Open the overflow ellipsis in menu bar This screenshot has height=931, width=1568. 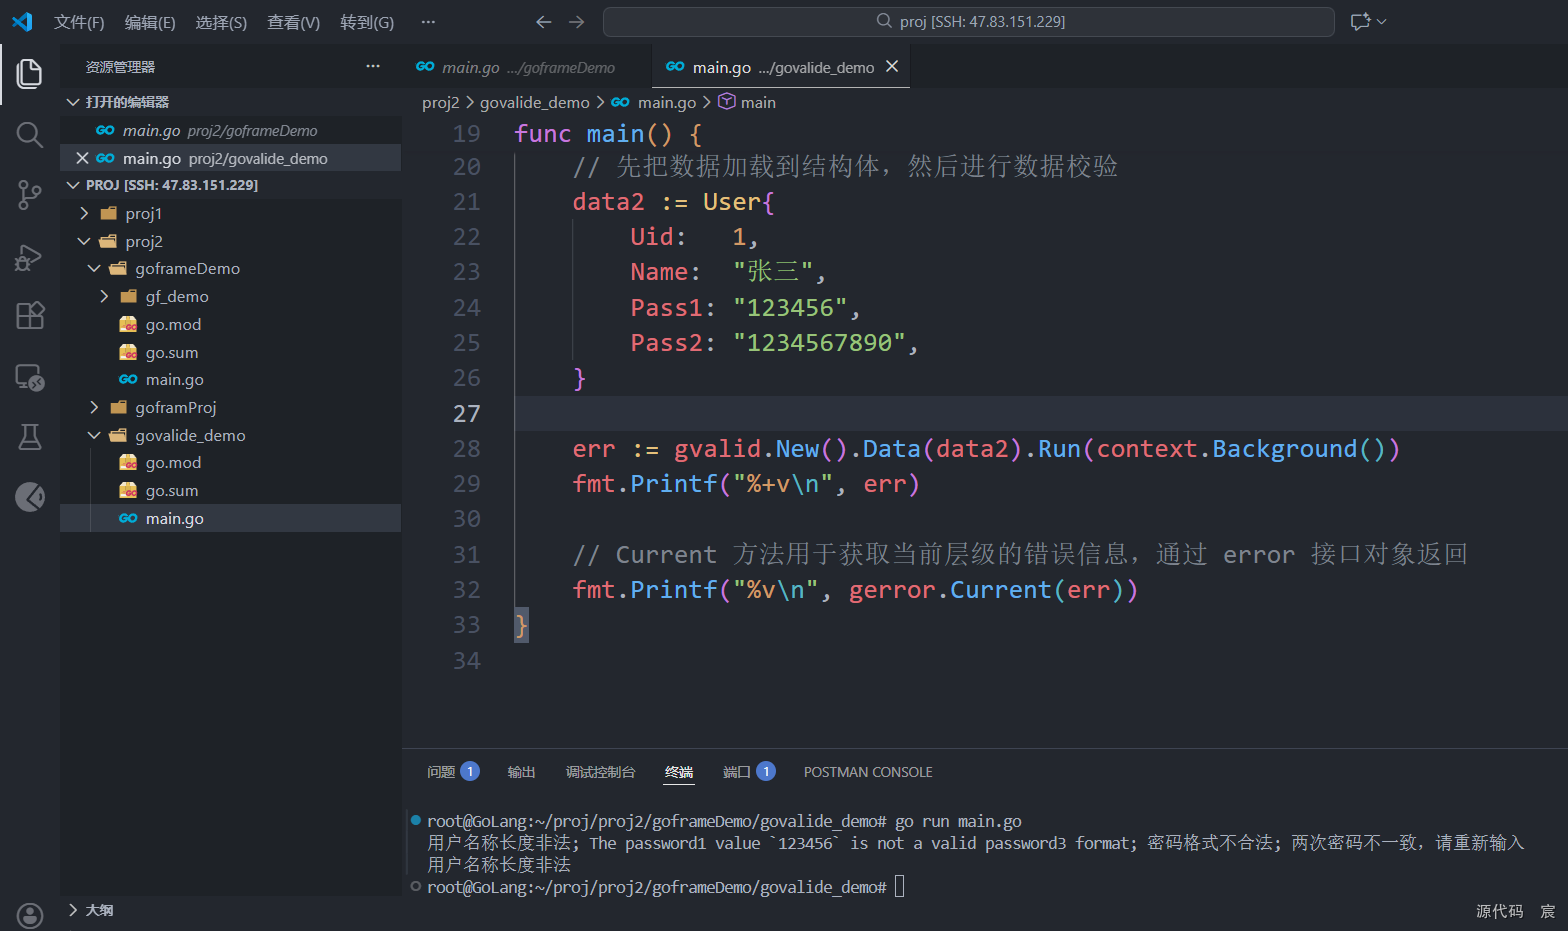pos(428,21)
